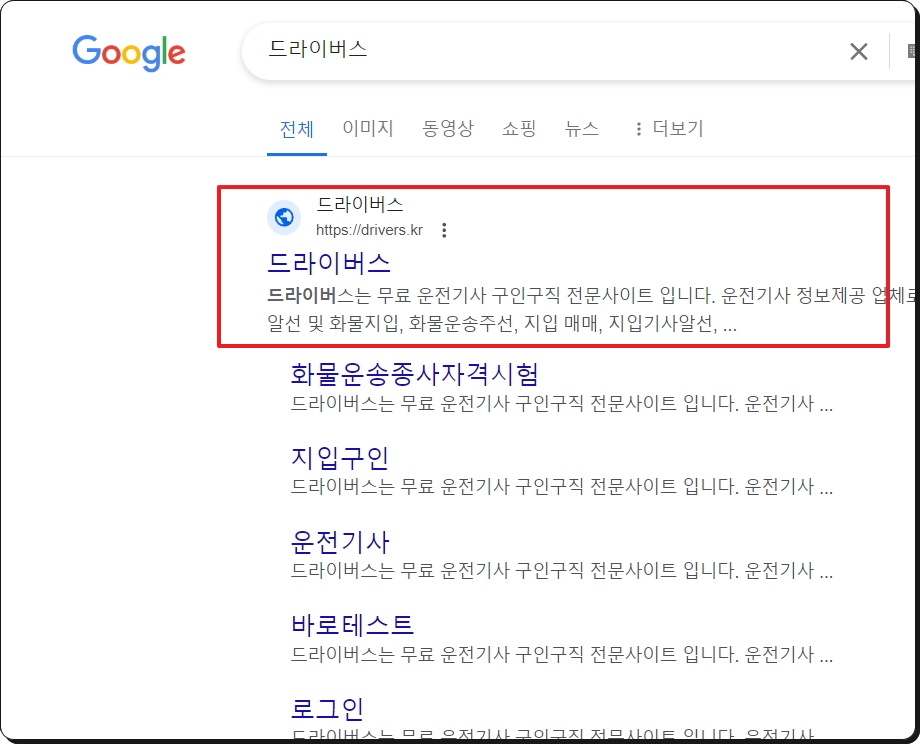Click description snippet starting 드라이버스는 무료 under main result
920x744 pixels.
591,309
